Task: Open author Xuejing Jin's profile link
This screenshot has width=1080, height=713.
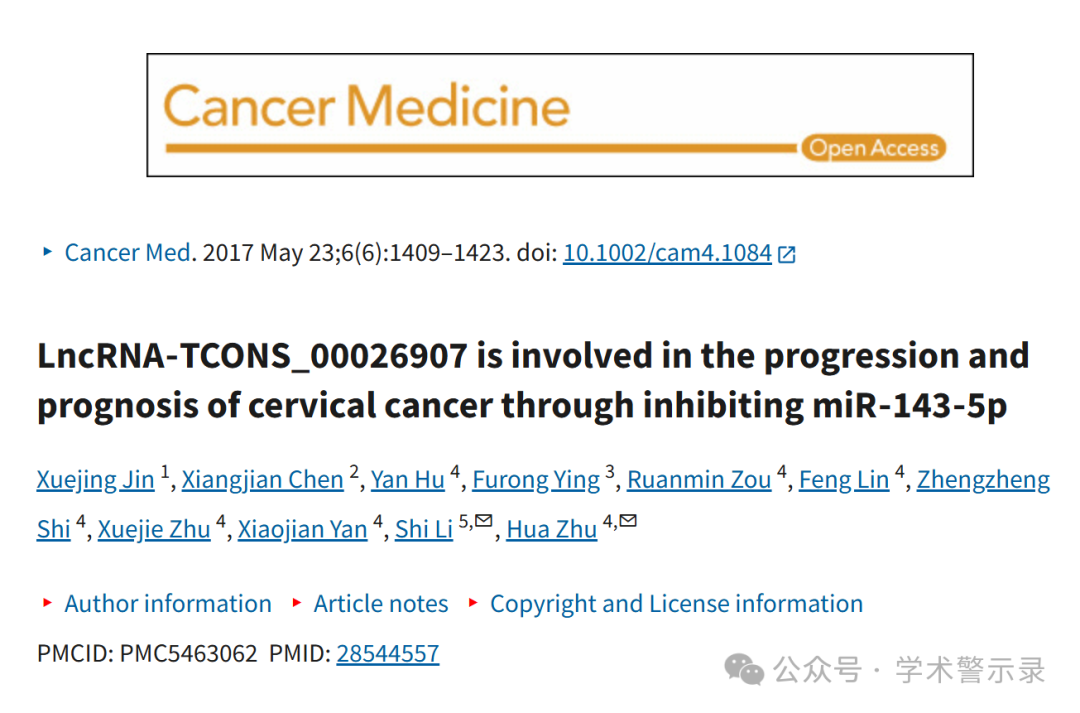Action: (x=96, y=479)
